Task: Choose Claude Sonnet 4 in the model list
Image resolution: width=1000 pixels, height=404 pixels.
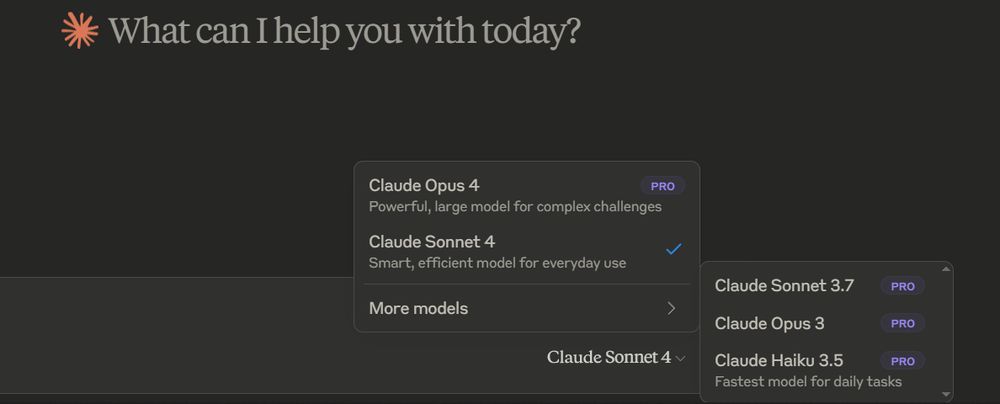Action: (432, 242)
